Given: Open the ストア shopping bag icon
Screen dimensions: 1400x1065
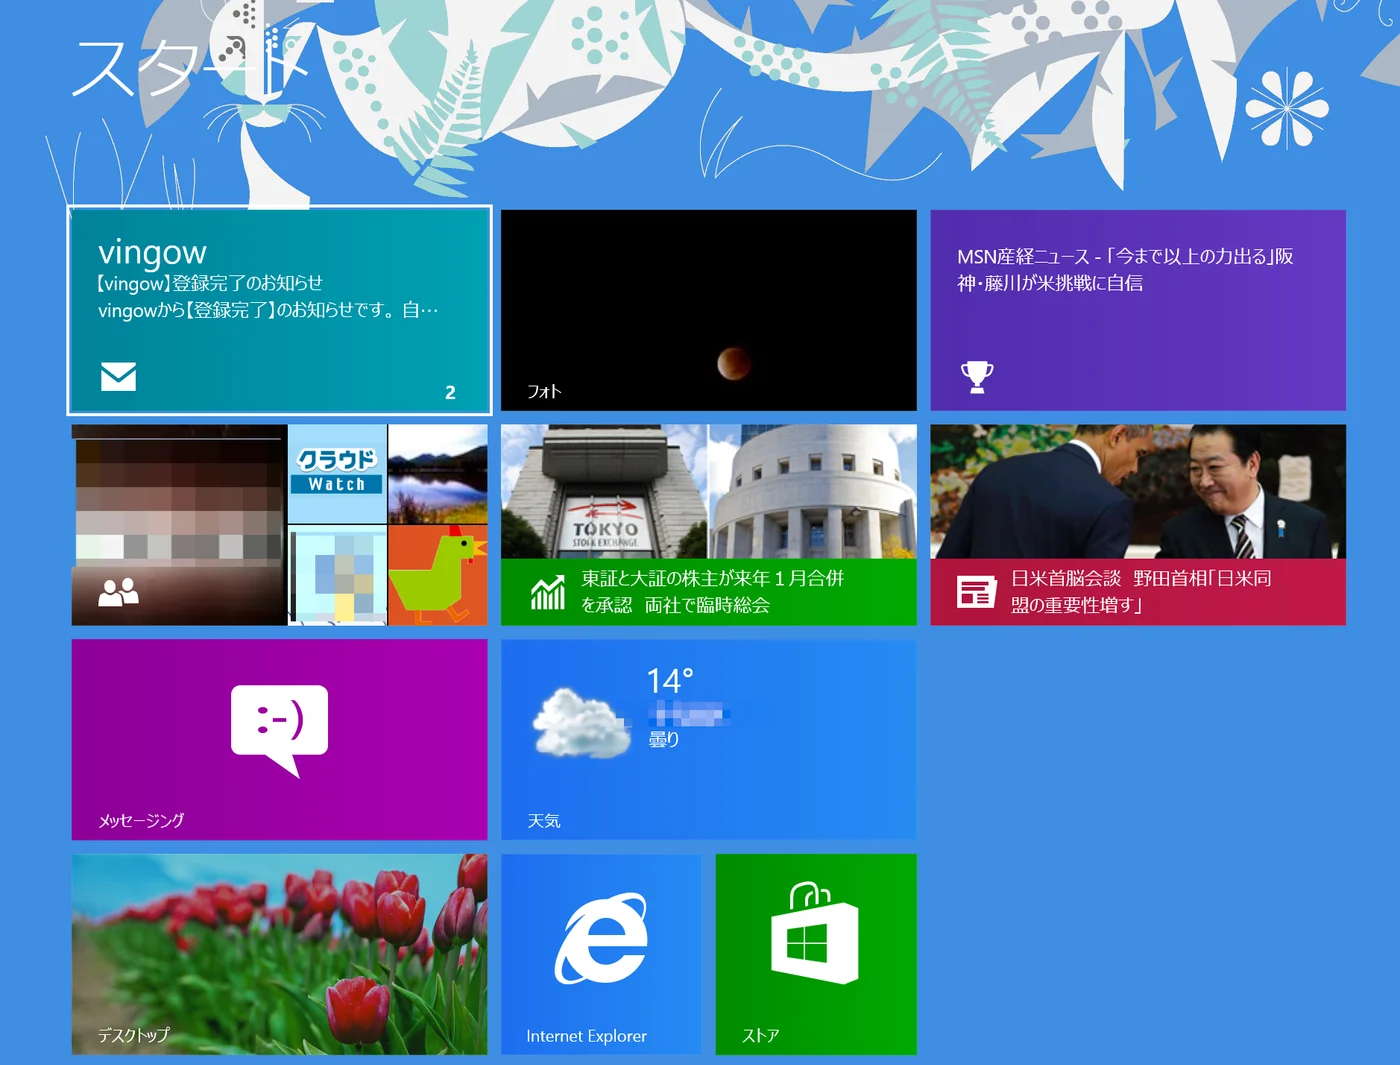Looking at the screenshot, I should (814, 933).
